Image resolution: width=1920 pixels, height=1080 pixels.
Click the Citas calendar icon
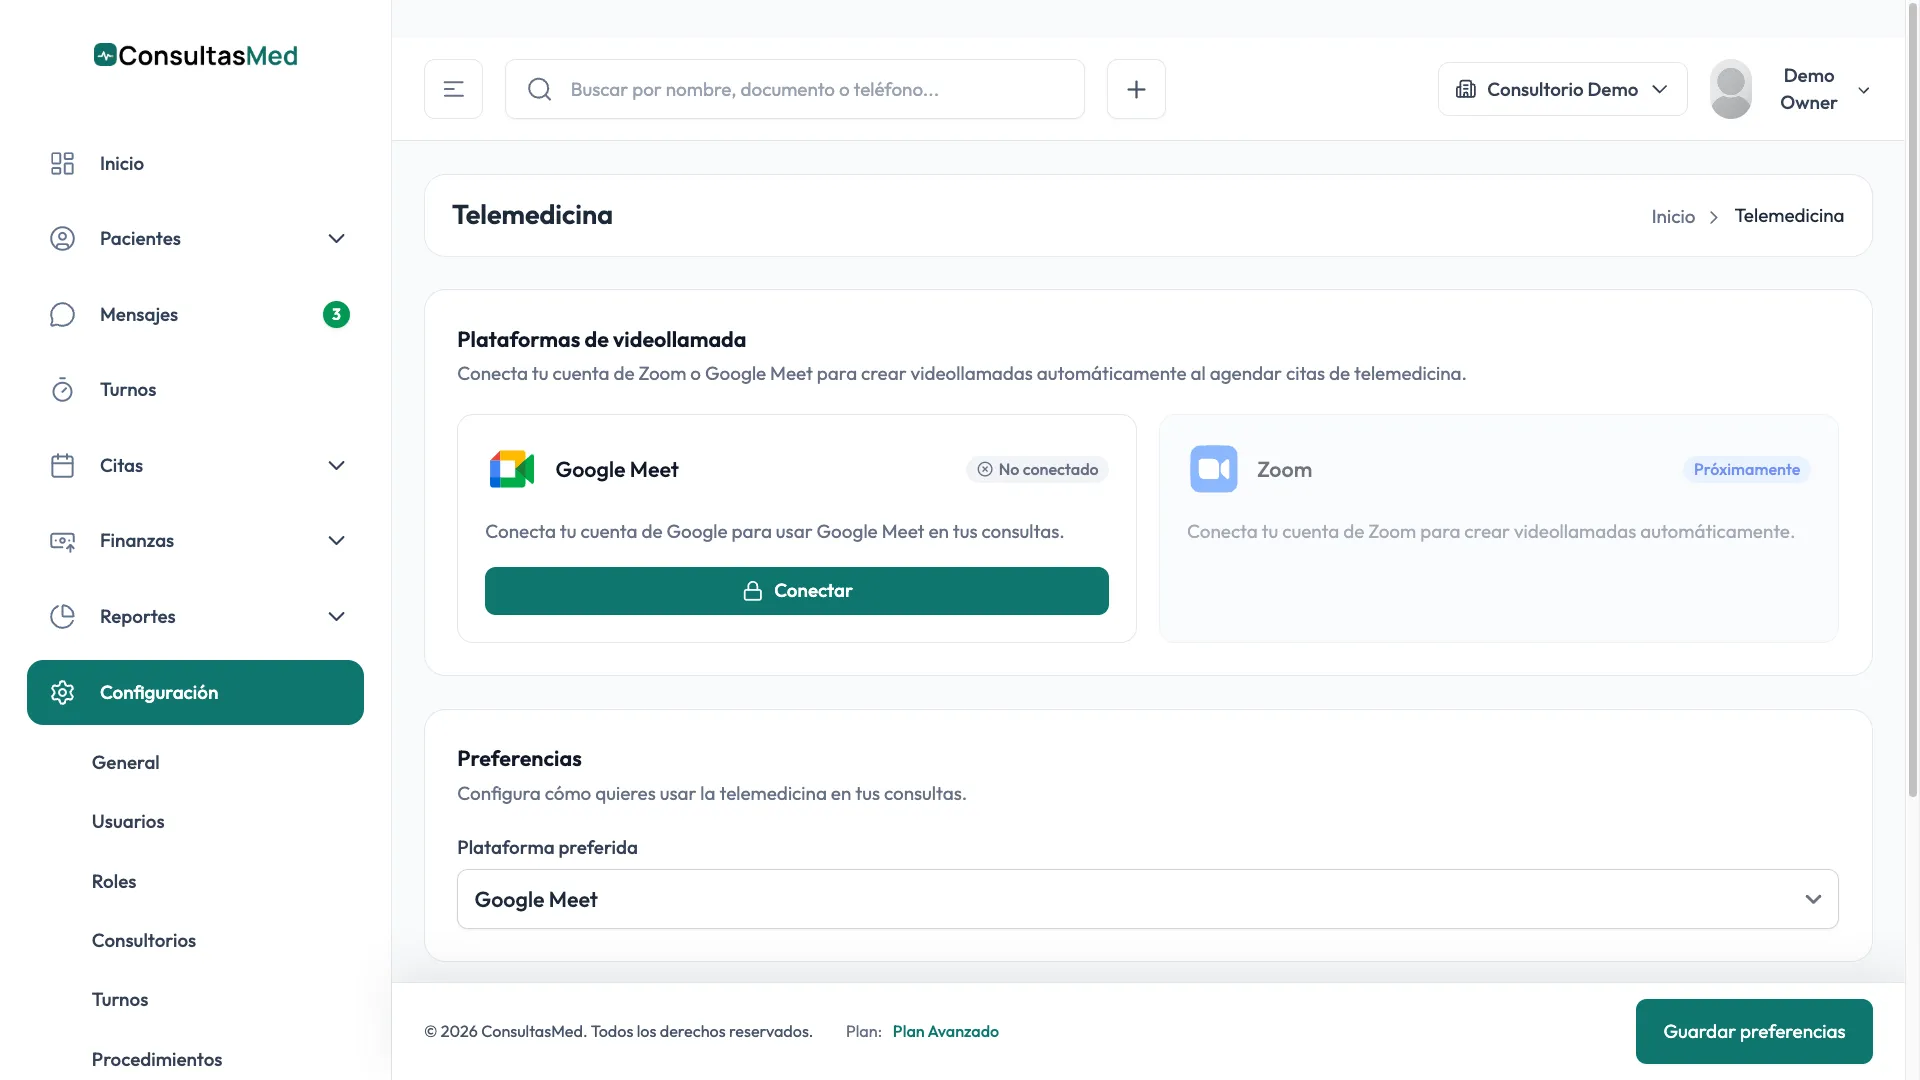pos(62,465)
